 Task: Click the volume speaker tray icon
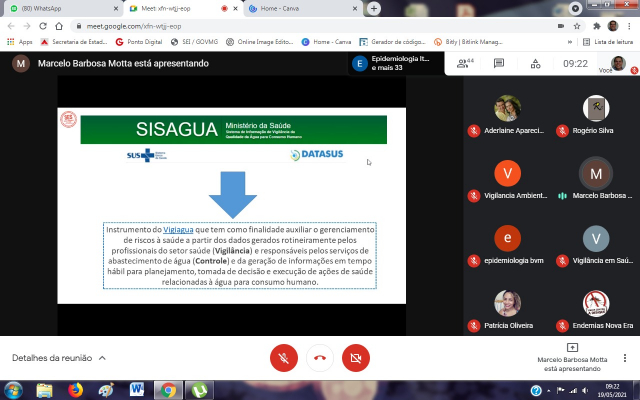tap(585, 391)
